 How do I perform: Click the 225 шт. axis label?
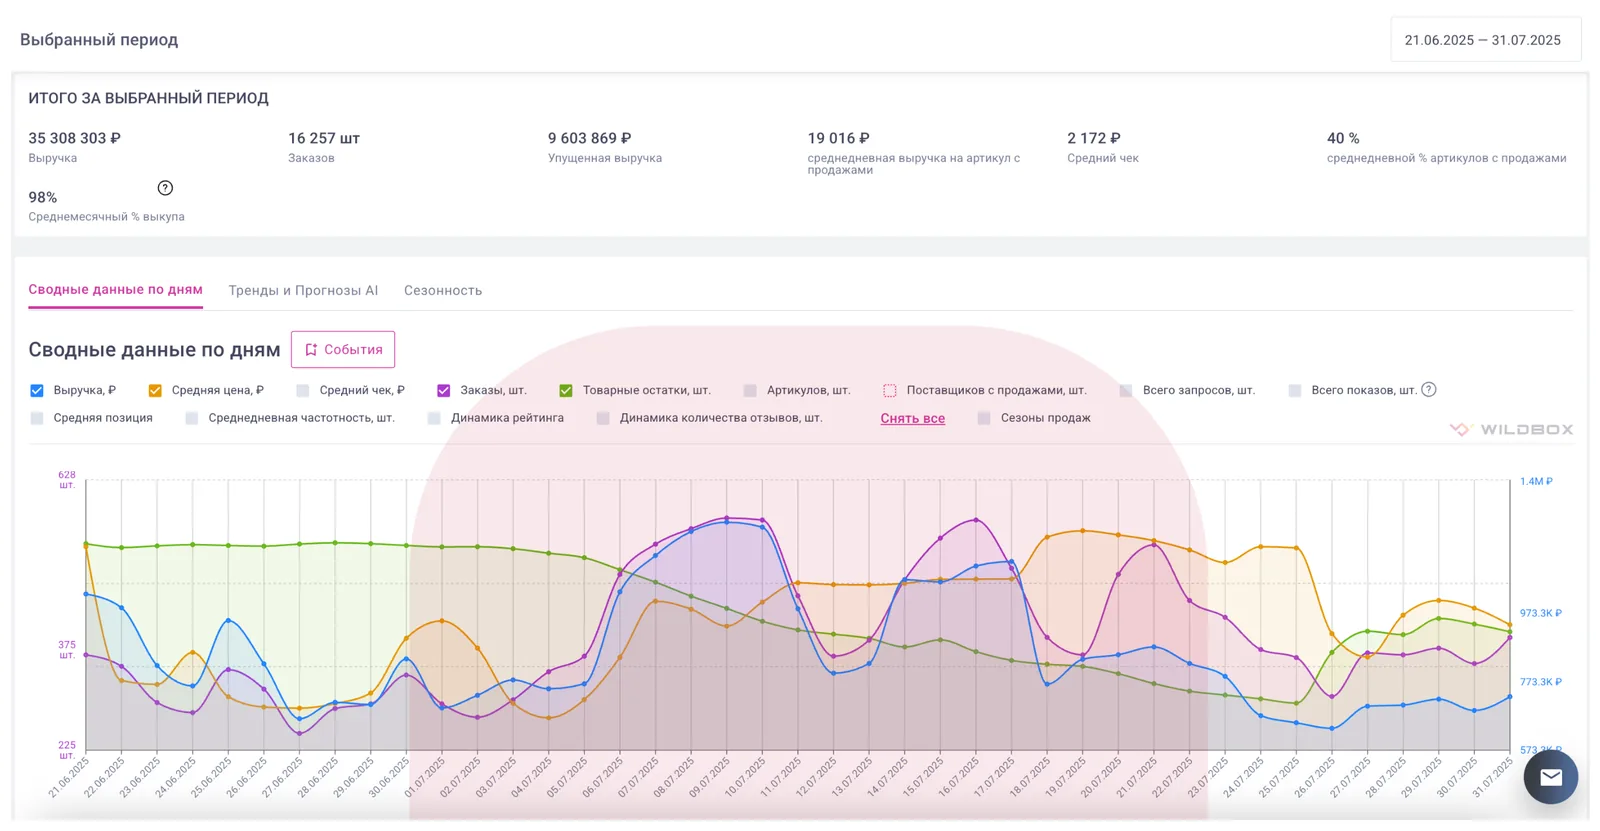pos(67,750)
